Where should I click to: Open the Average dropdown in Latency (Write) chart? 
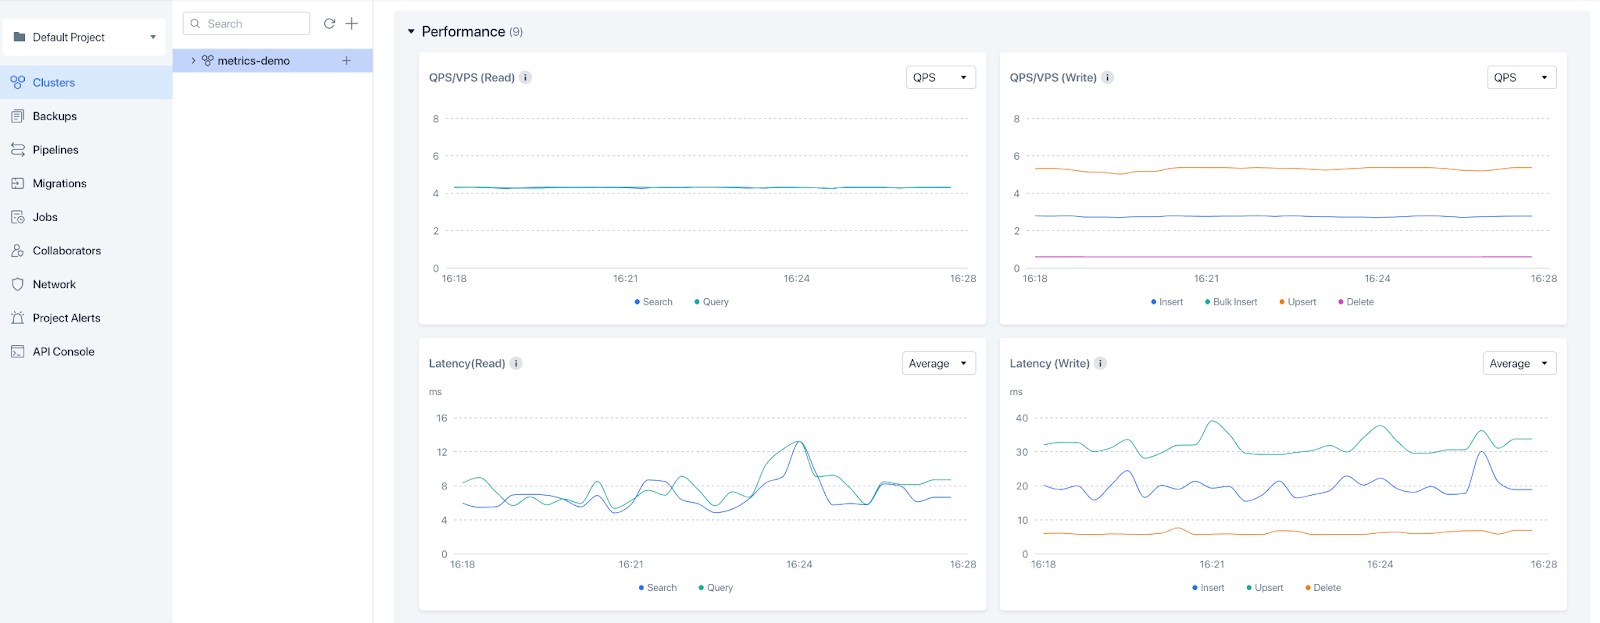(1518, 363)
